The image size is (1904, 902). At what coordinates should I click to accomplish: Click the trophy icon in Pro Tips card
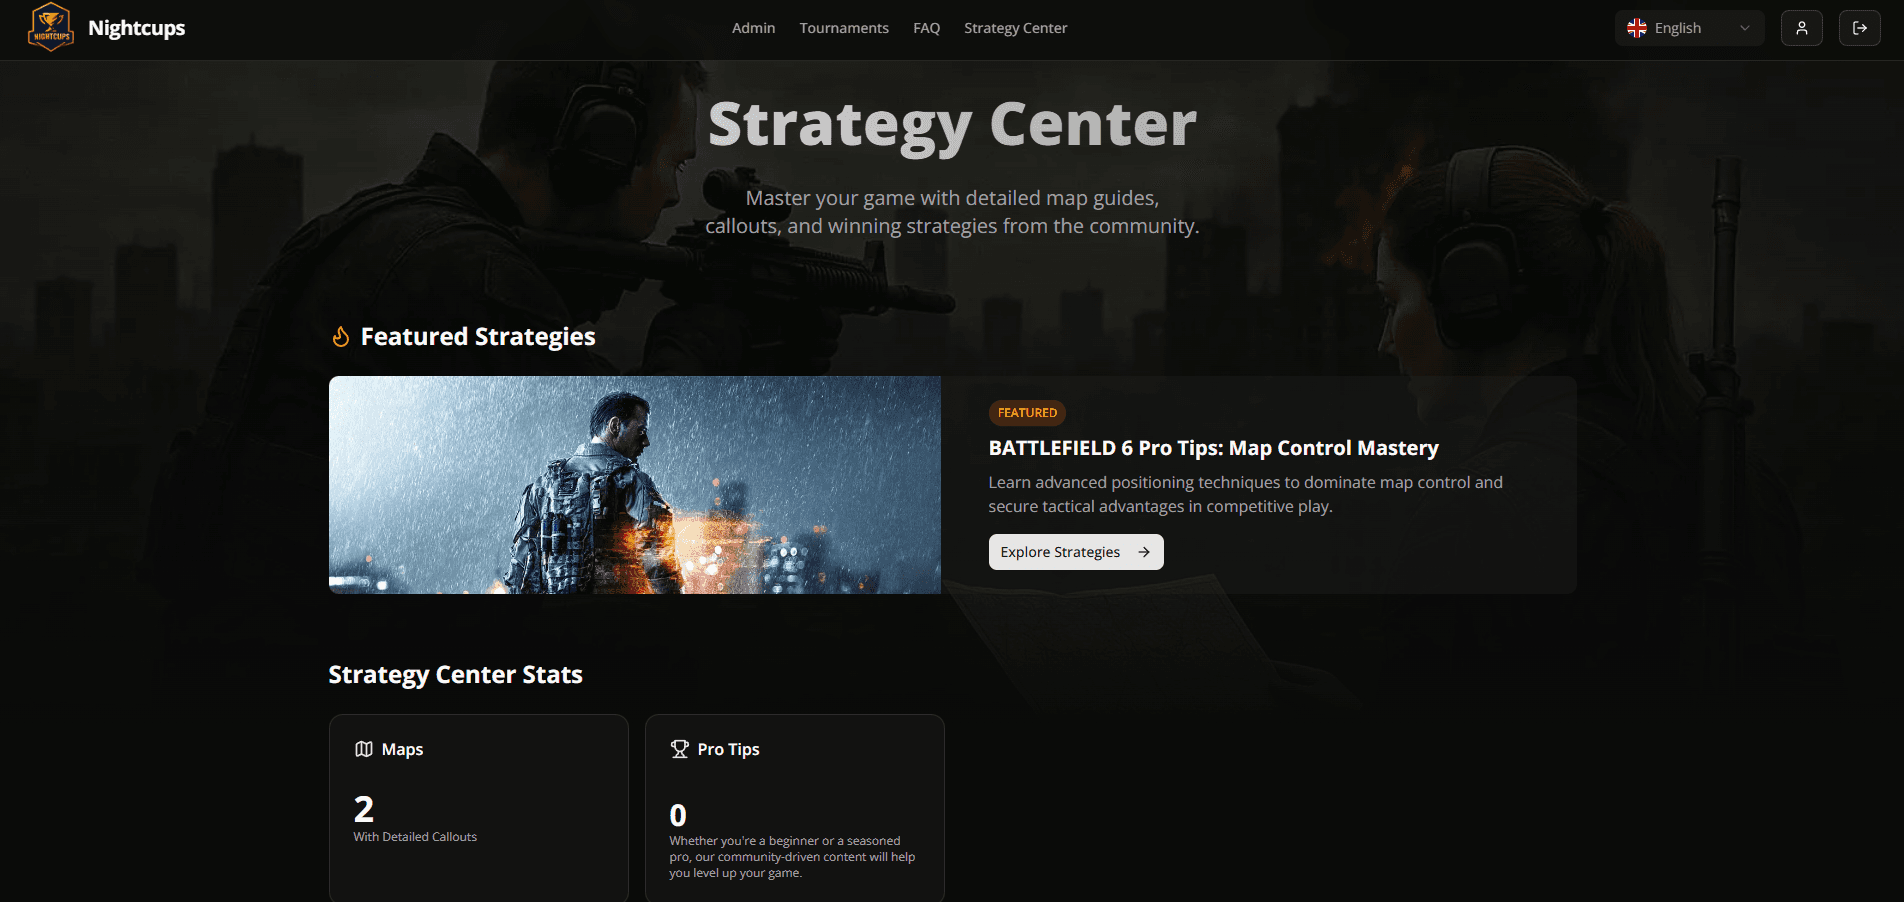tap(680, 749)
